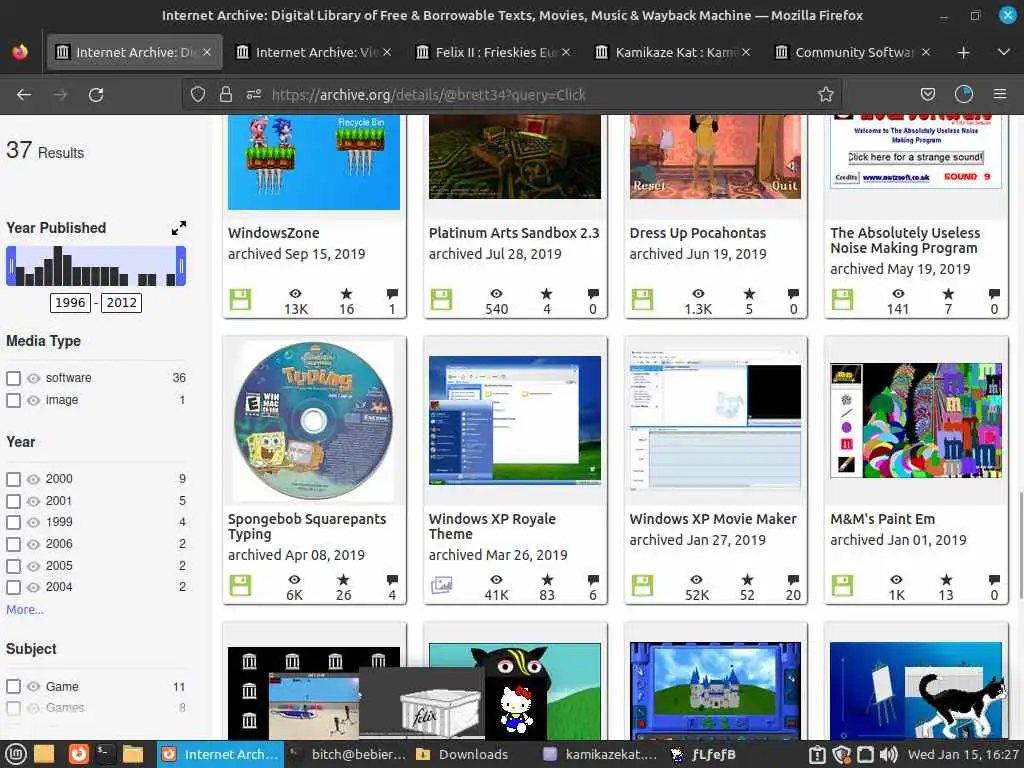Switch to the second Internet Archive tab

tap(313, 52)
